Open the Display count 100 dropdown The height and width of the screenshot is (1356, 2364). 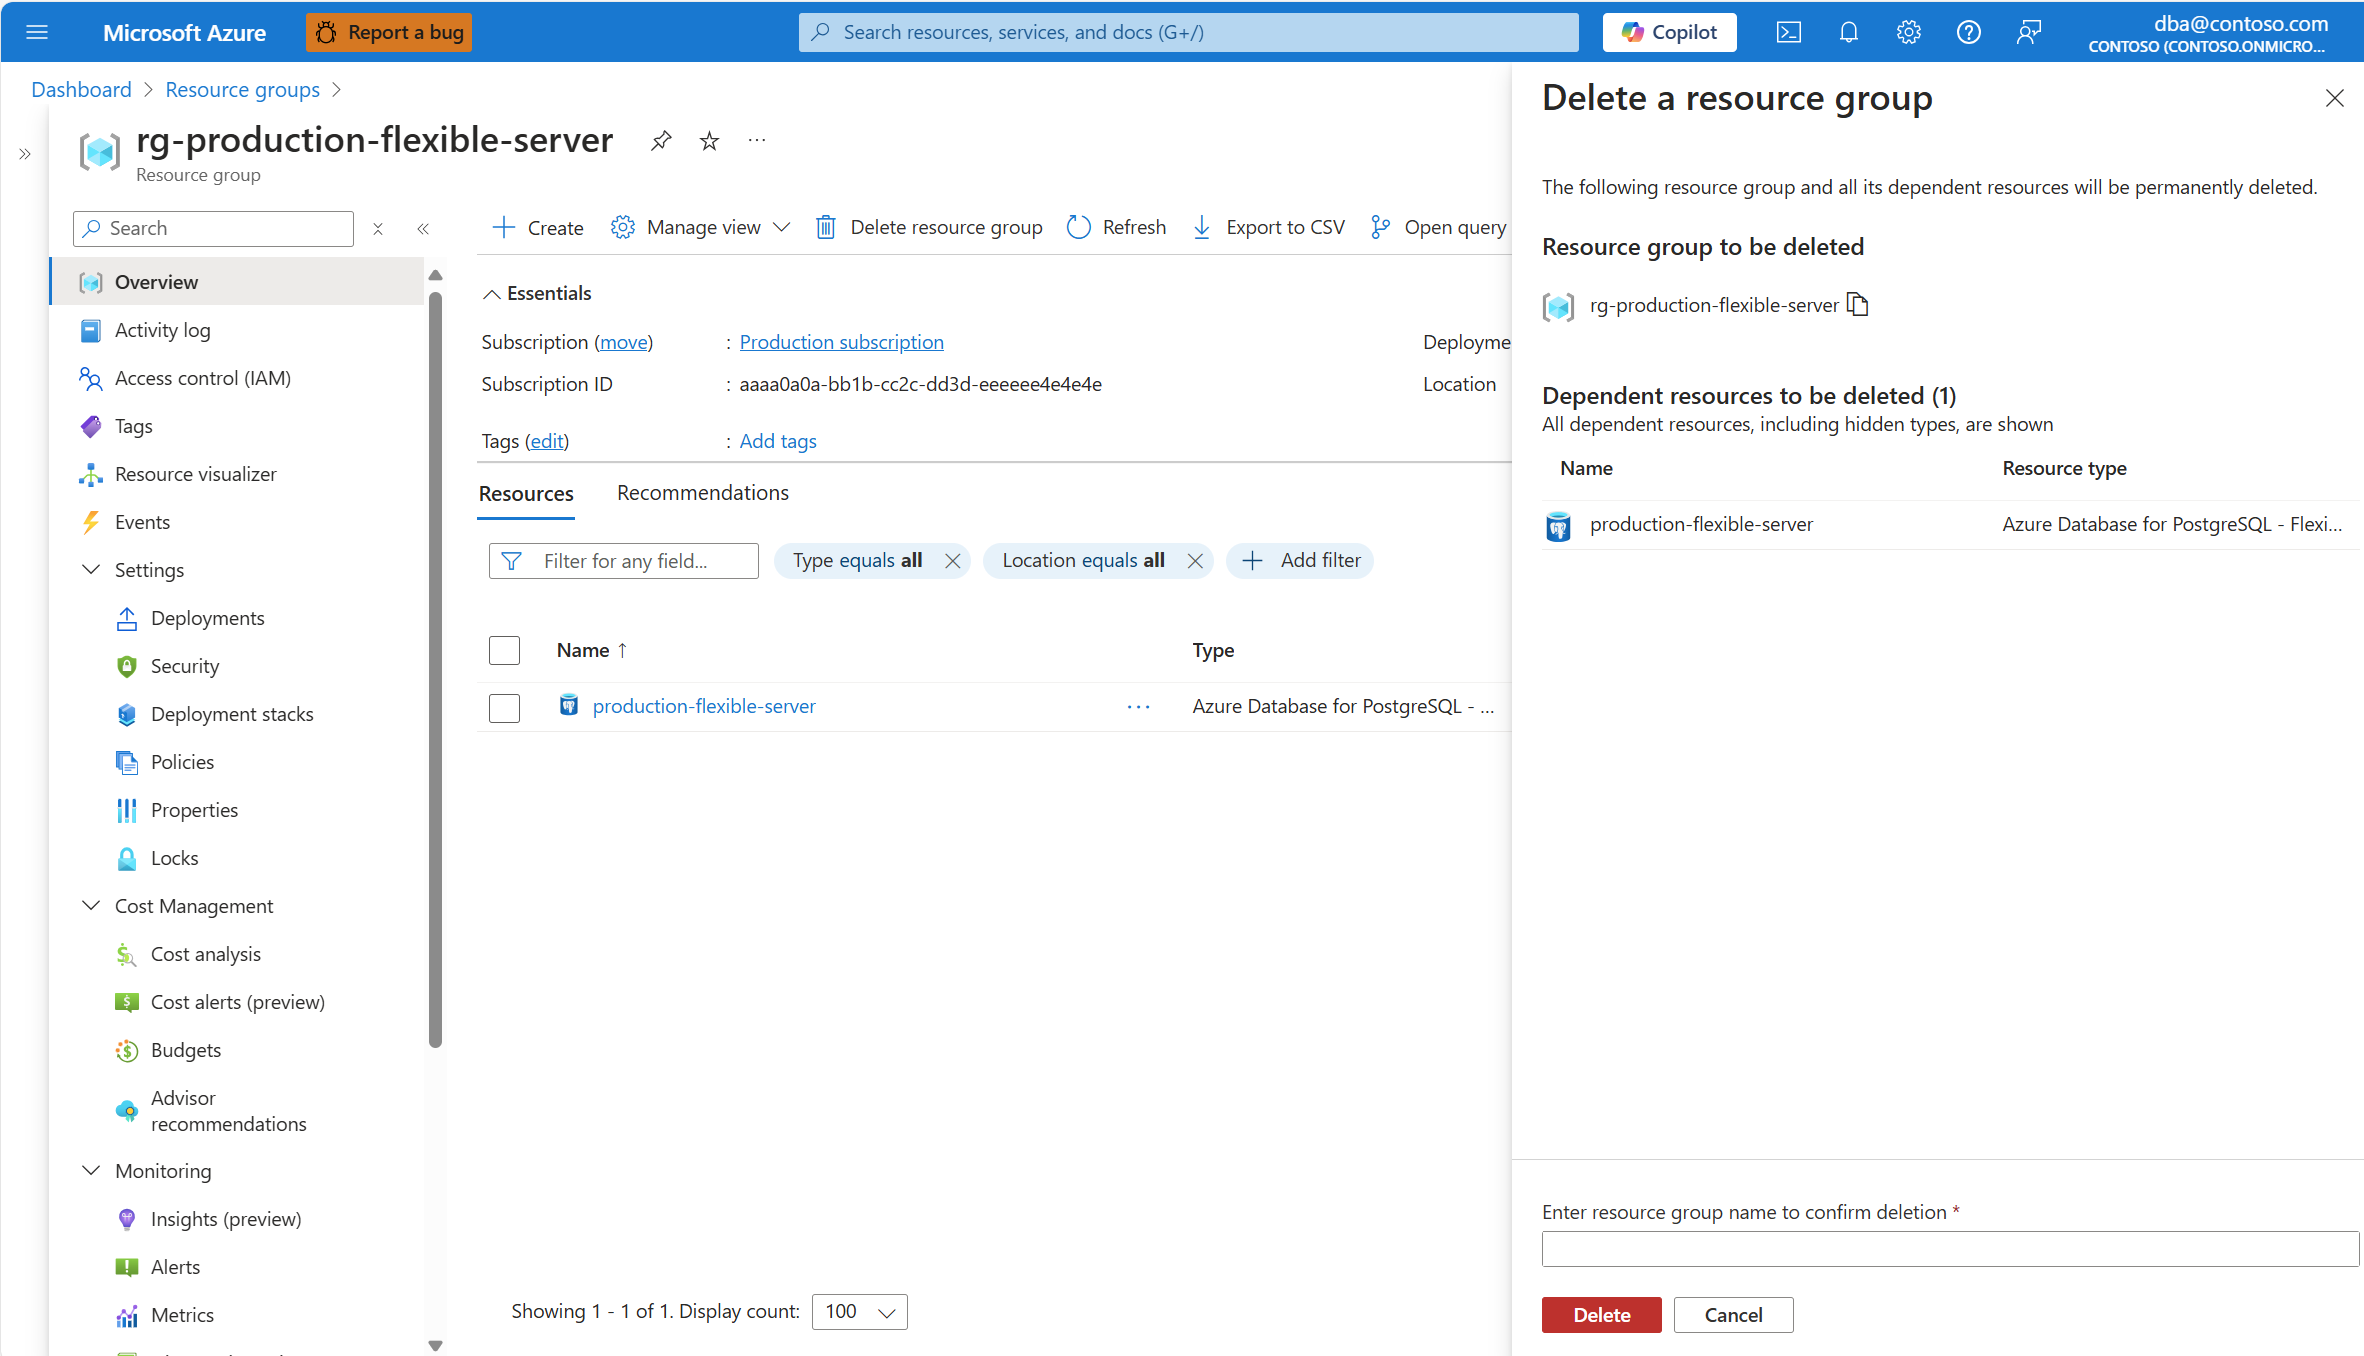click(x=860, y=1311)
